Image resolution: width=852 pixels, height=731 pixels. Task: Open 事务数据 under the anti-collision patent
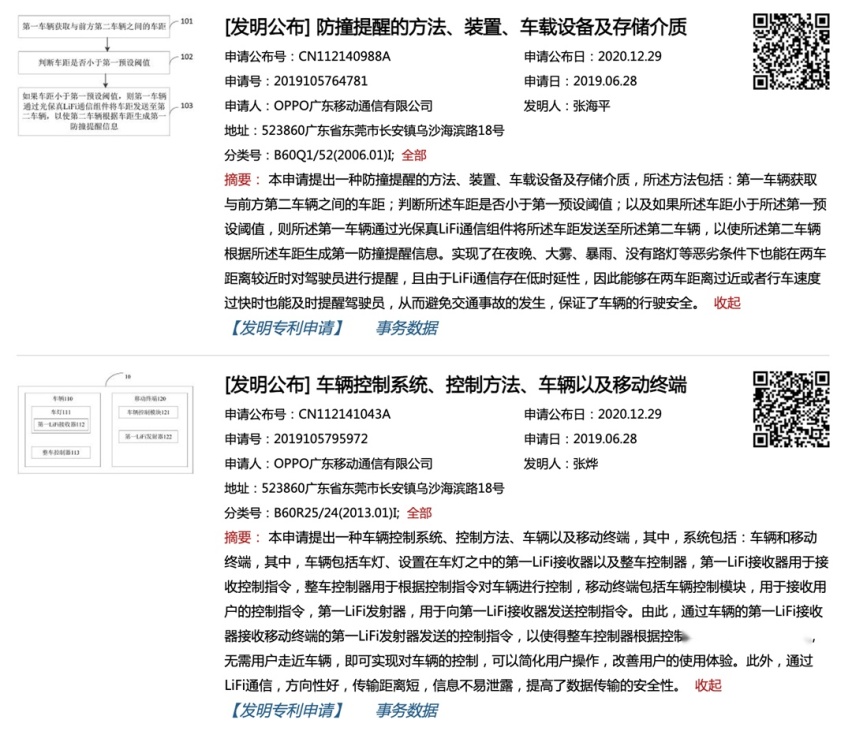[x=406, y=328]
